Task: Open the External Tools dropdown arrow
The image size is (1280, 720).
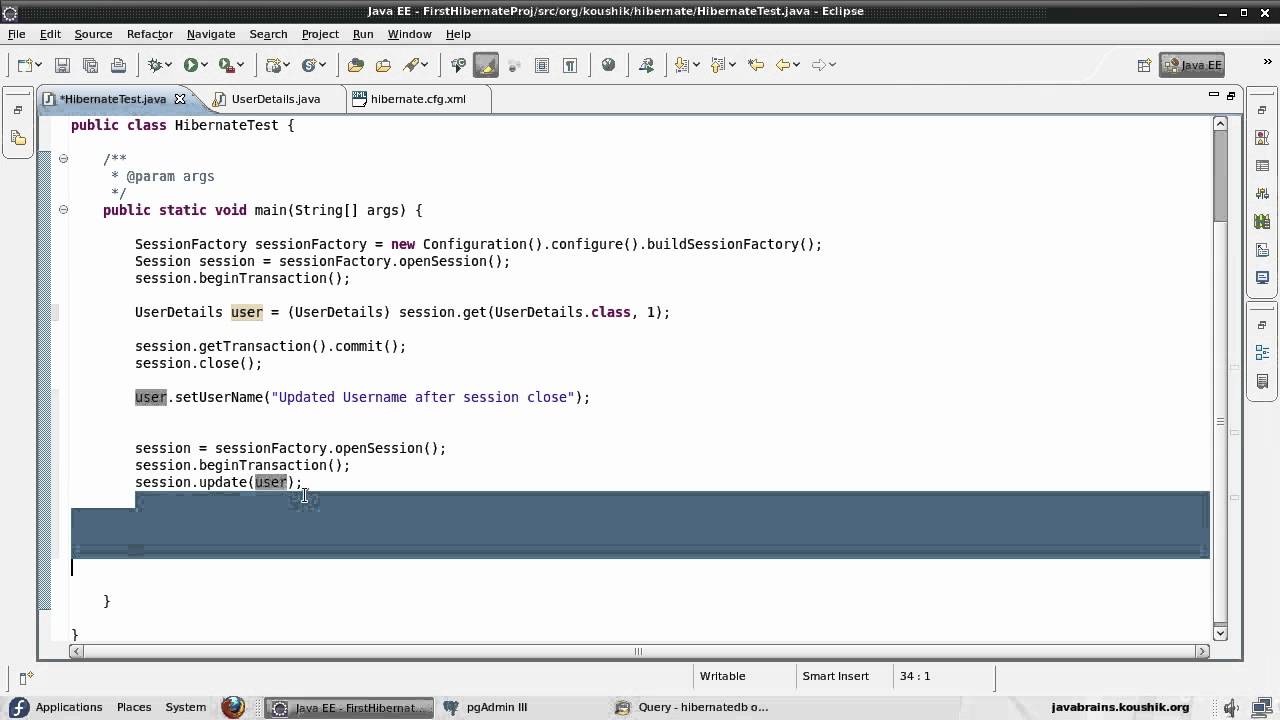Action: 241,65
